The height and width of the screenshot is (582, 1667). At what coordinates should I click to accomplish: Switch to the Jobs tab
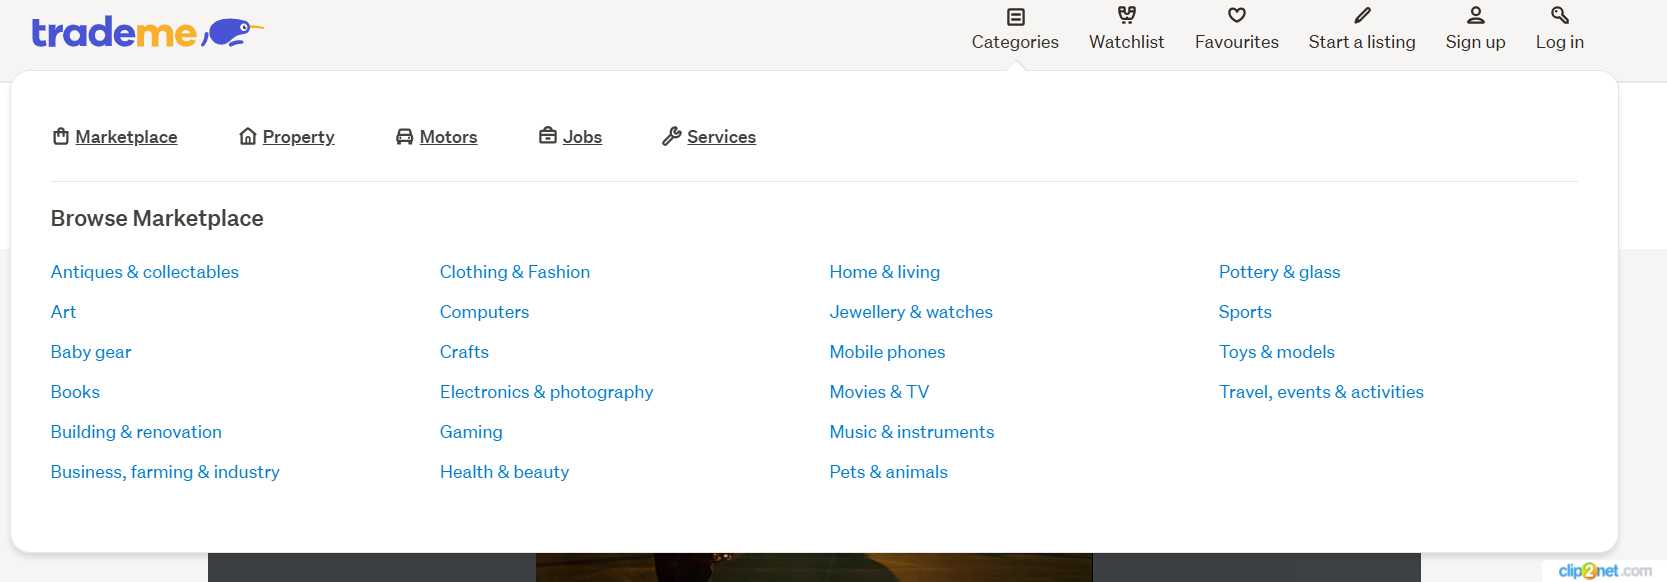[x=571, y=136]
